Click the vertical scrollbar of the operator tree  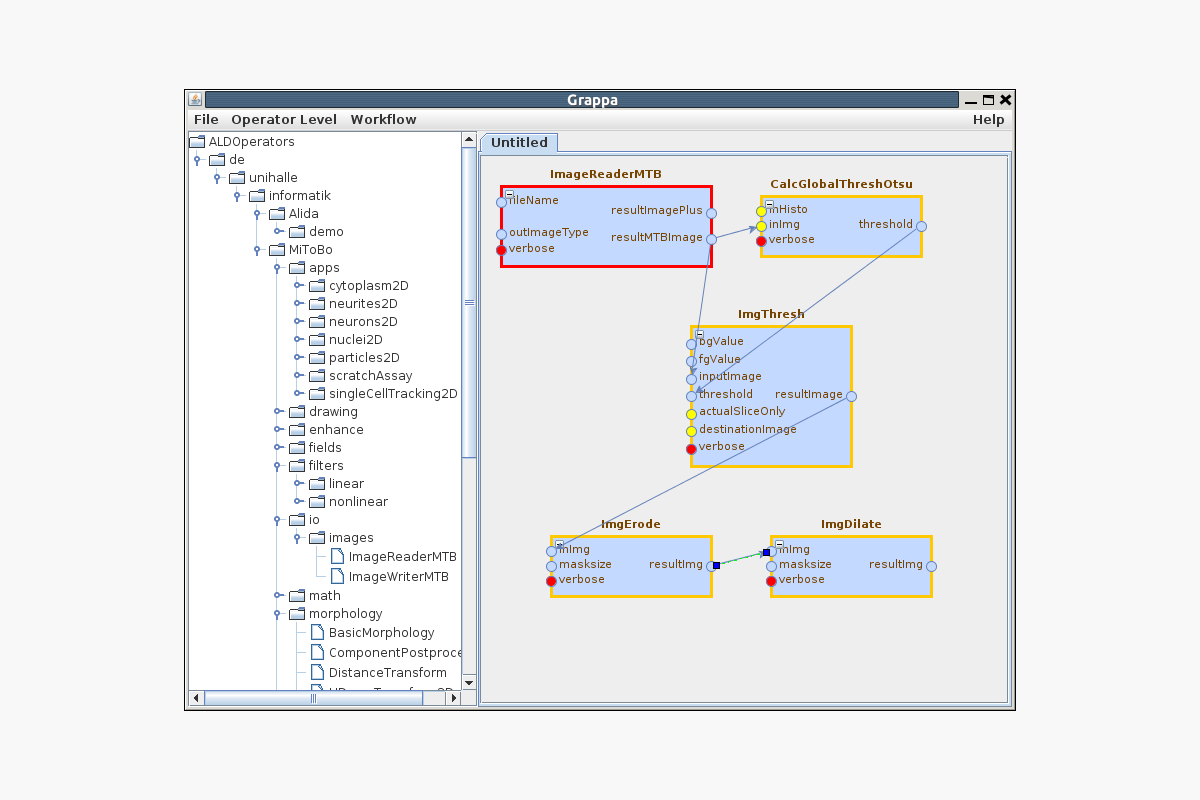coord(469,302)
